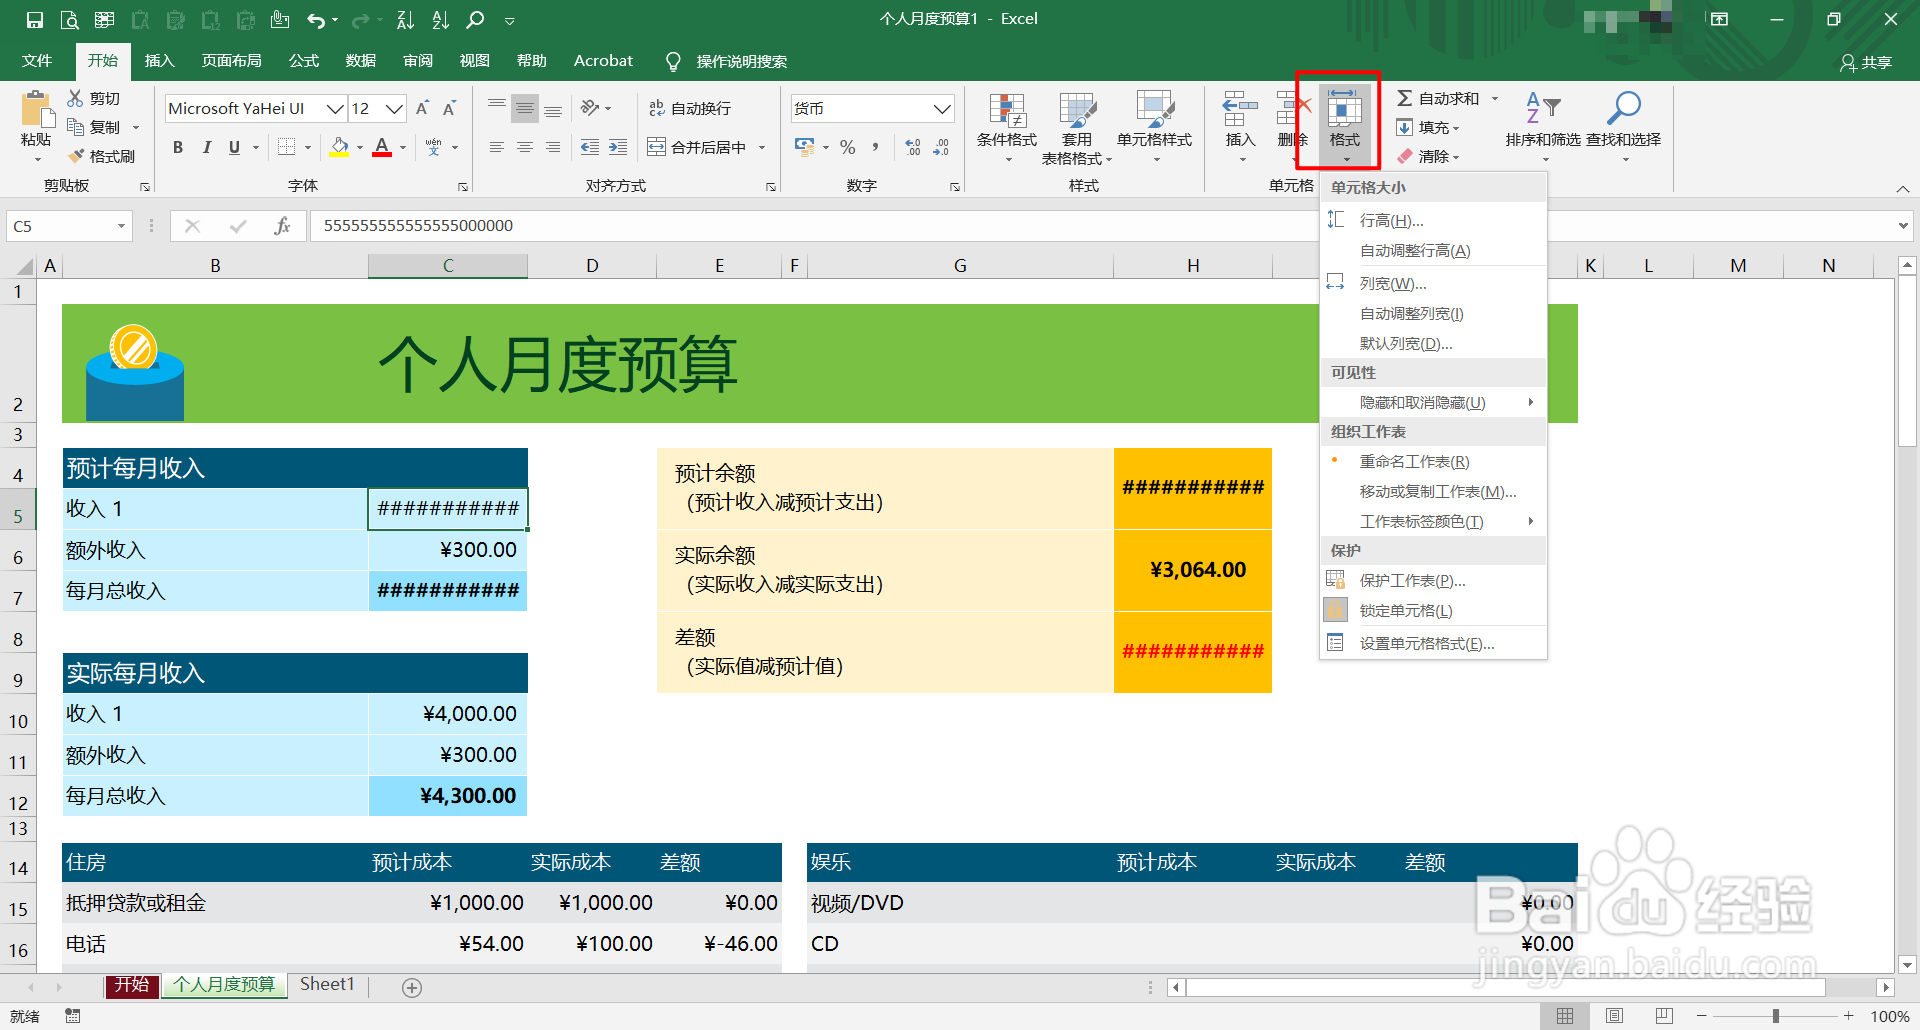Viewport: 1920px width, 1030px height.
Task: Open the Acrobat menu tab
Action: pos(602,60)
